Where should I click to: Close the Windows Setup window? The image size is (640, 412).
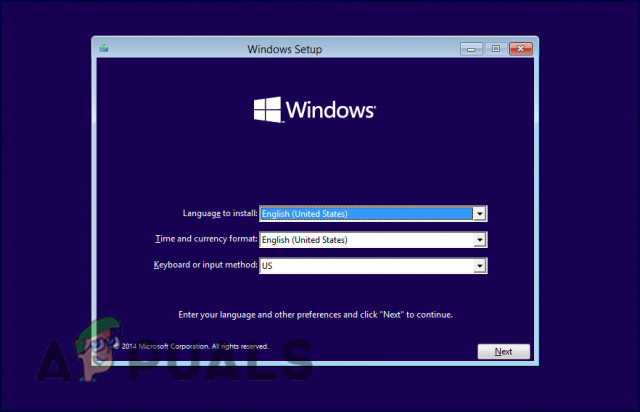[x=520, y=49]
